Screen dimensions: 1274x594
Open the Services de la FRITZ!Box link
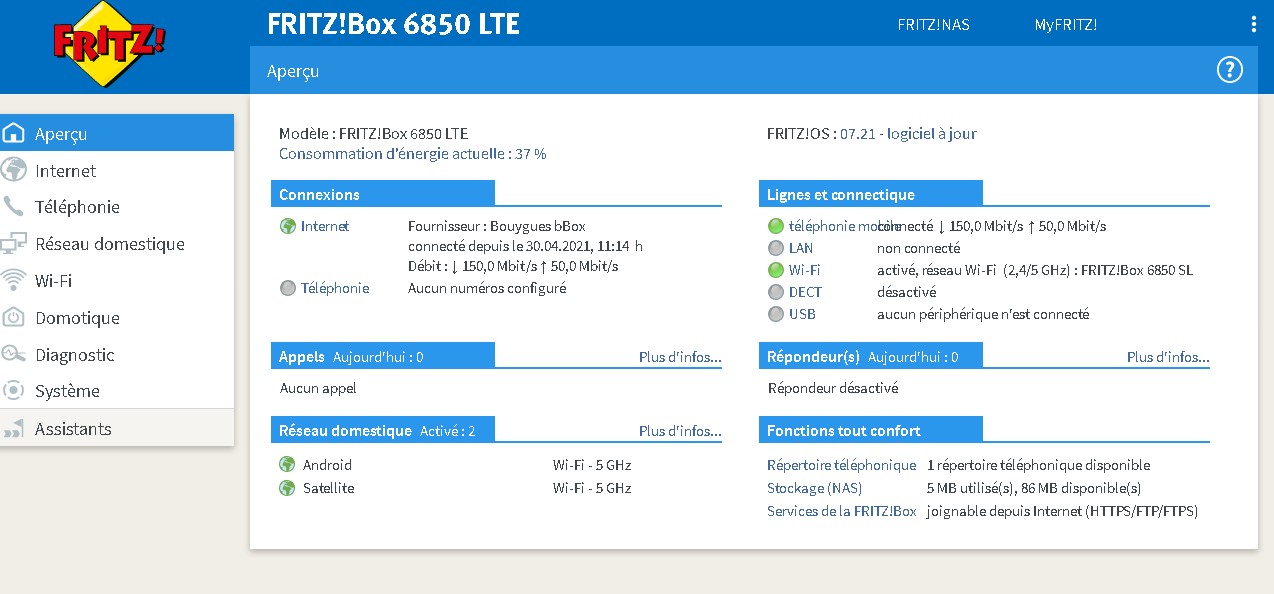(x=841, y=511)
